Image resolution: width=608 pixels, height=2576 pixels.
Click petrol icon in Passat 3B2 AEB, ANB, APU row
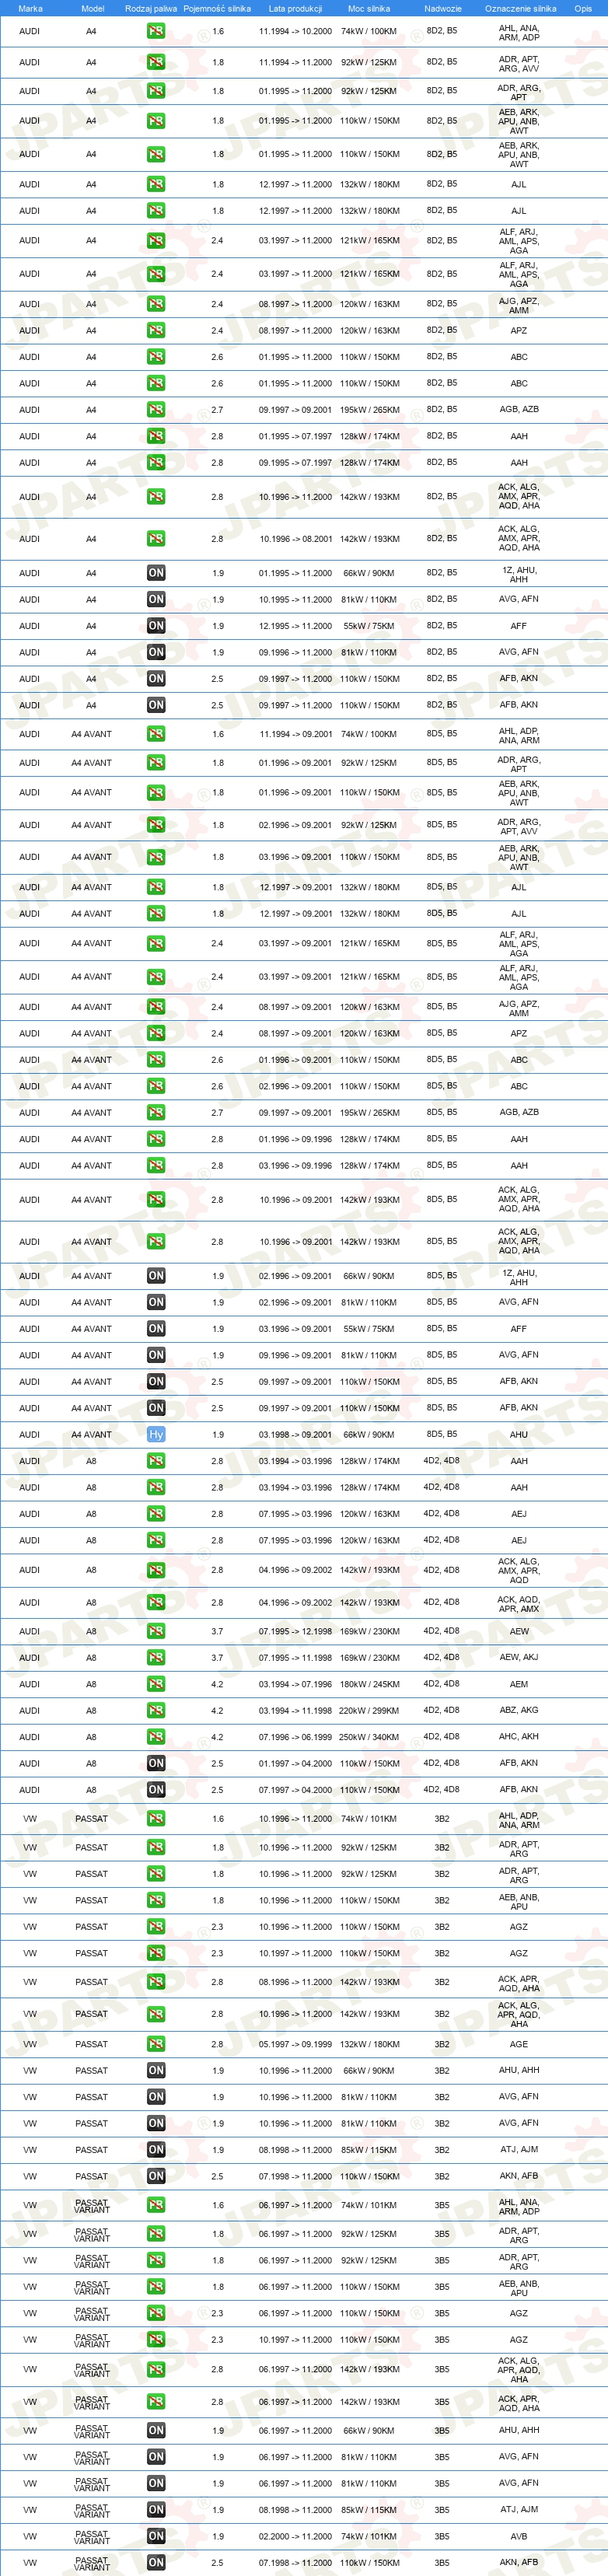pos(156,1900)
